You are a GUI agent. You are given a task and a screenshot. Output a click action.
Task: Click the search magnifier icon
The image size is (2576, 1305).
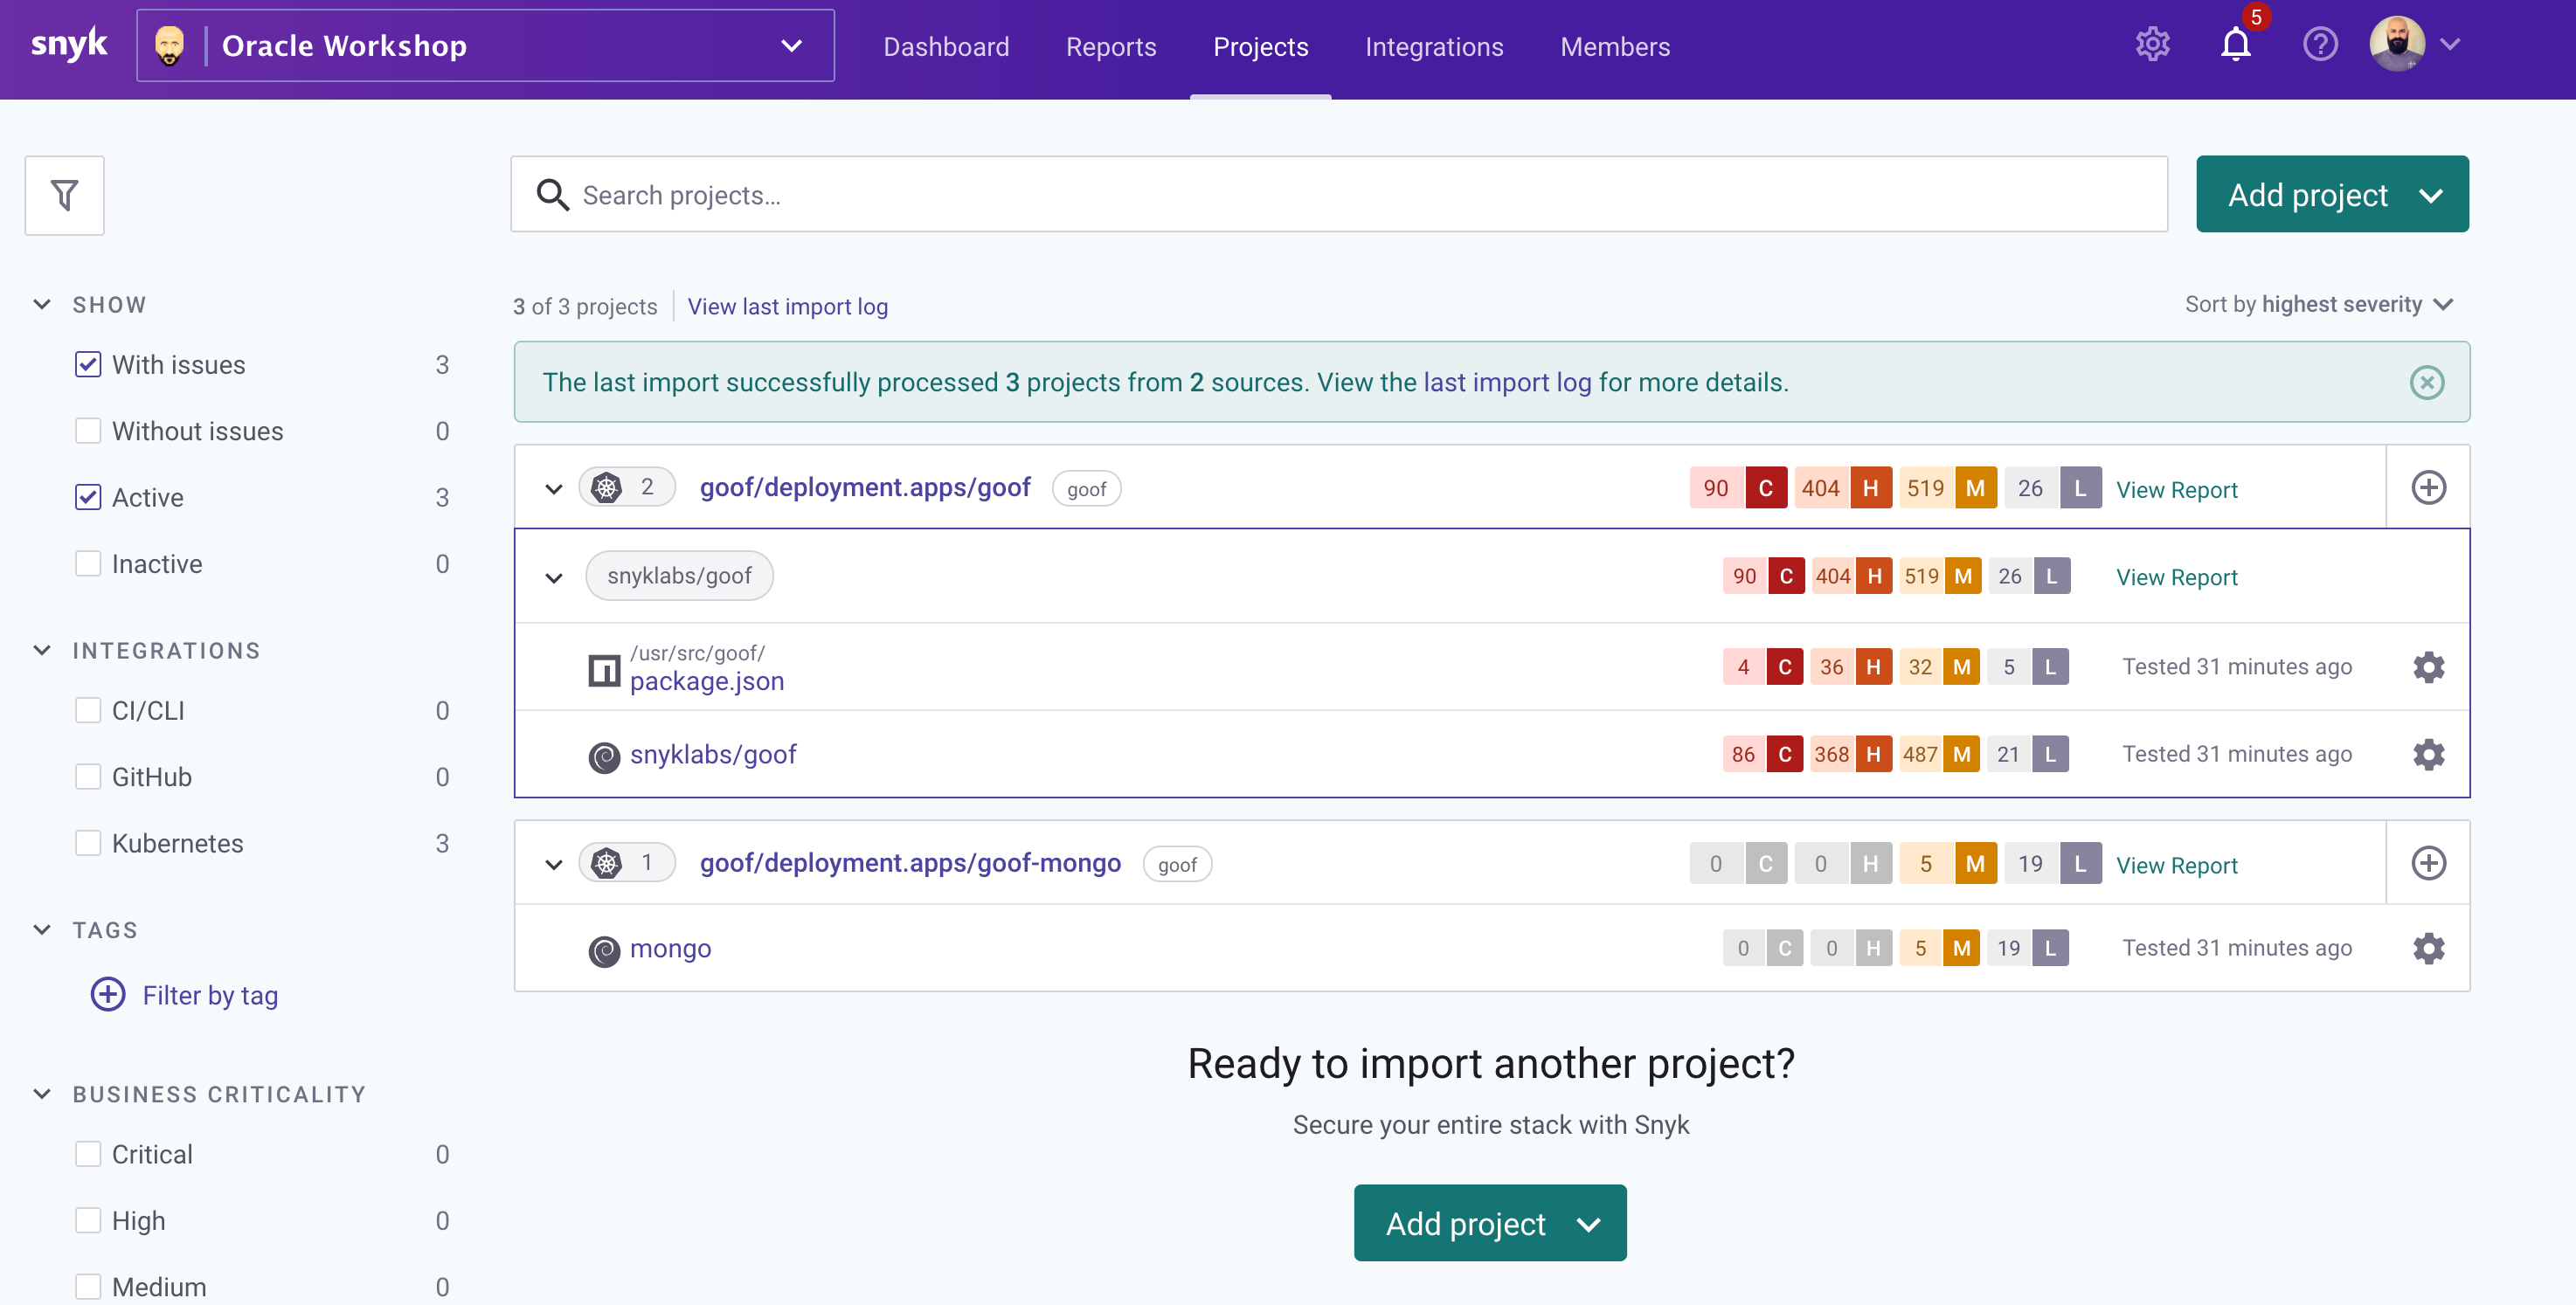click(552, 195)
